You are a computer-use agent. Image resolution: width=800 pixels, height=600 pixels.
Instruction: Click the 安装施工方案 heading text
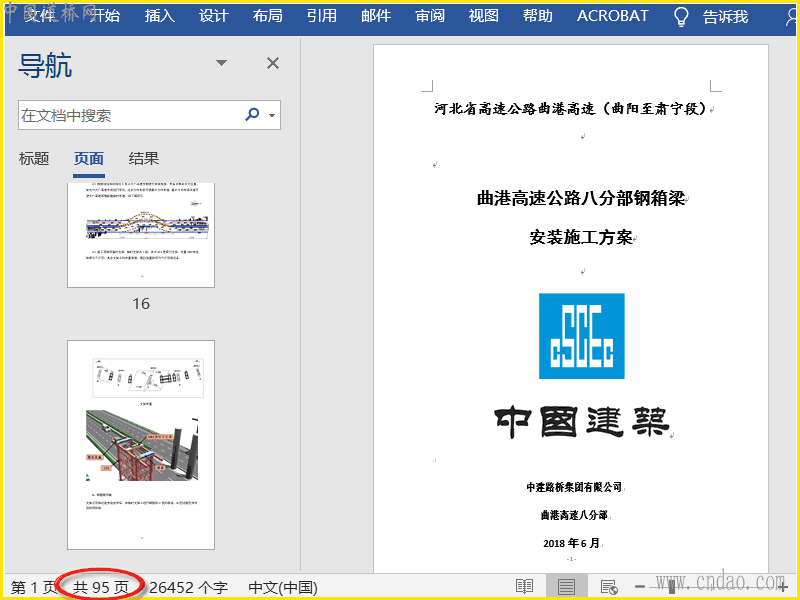(x=581, y=237)
